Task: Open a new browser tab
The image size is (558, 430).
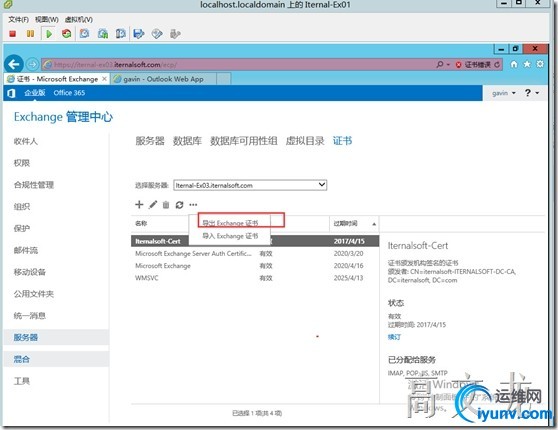Action: click(223, 79)
